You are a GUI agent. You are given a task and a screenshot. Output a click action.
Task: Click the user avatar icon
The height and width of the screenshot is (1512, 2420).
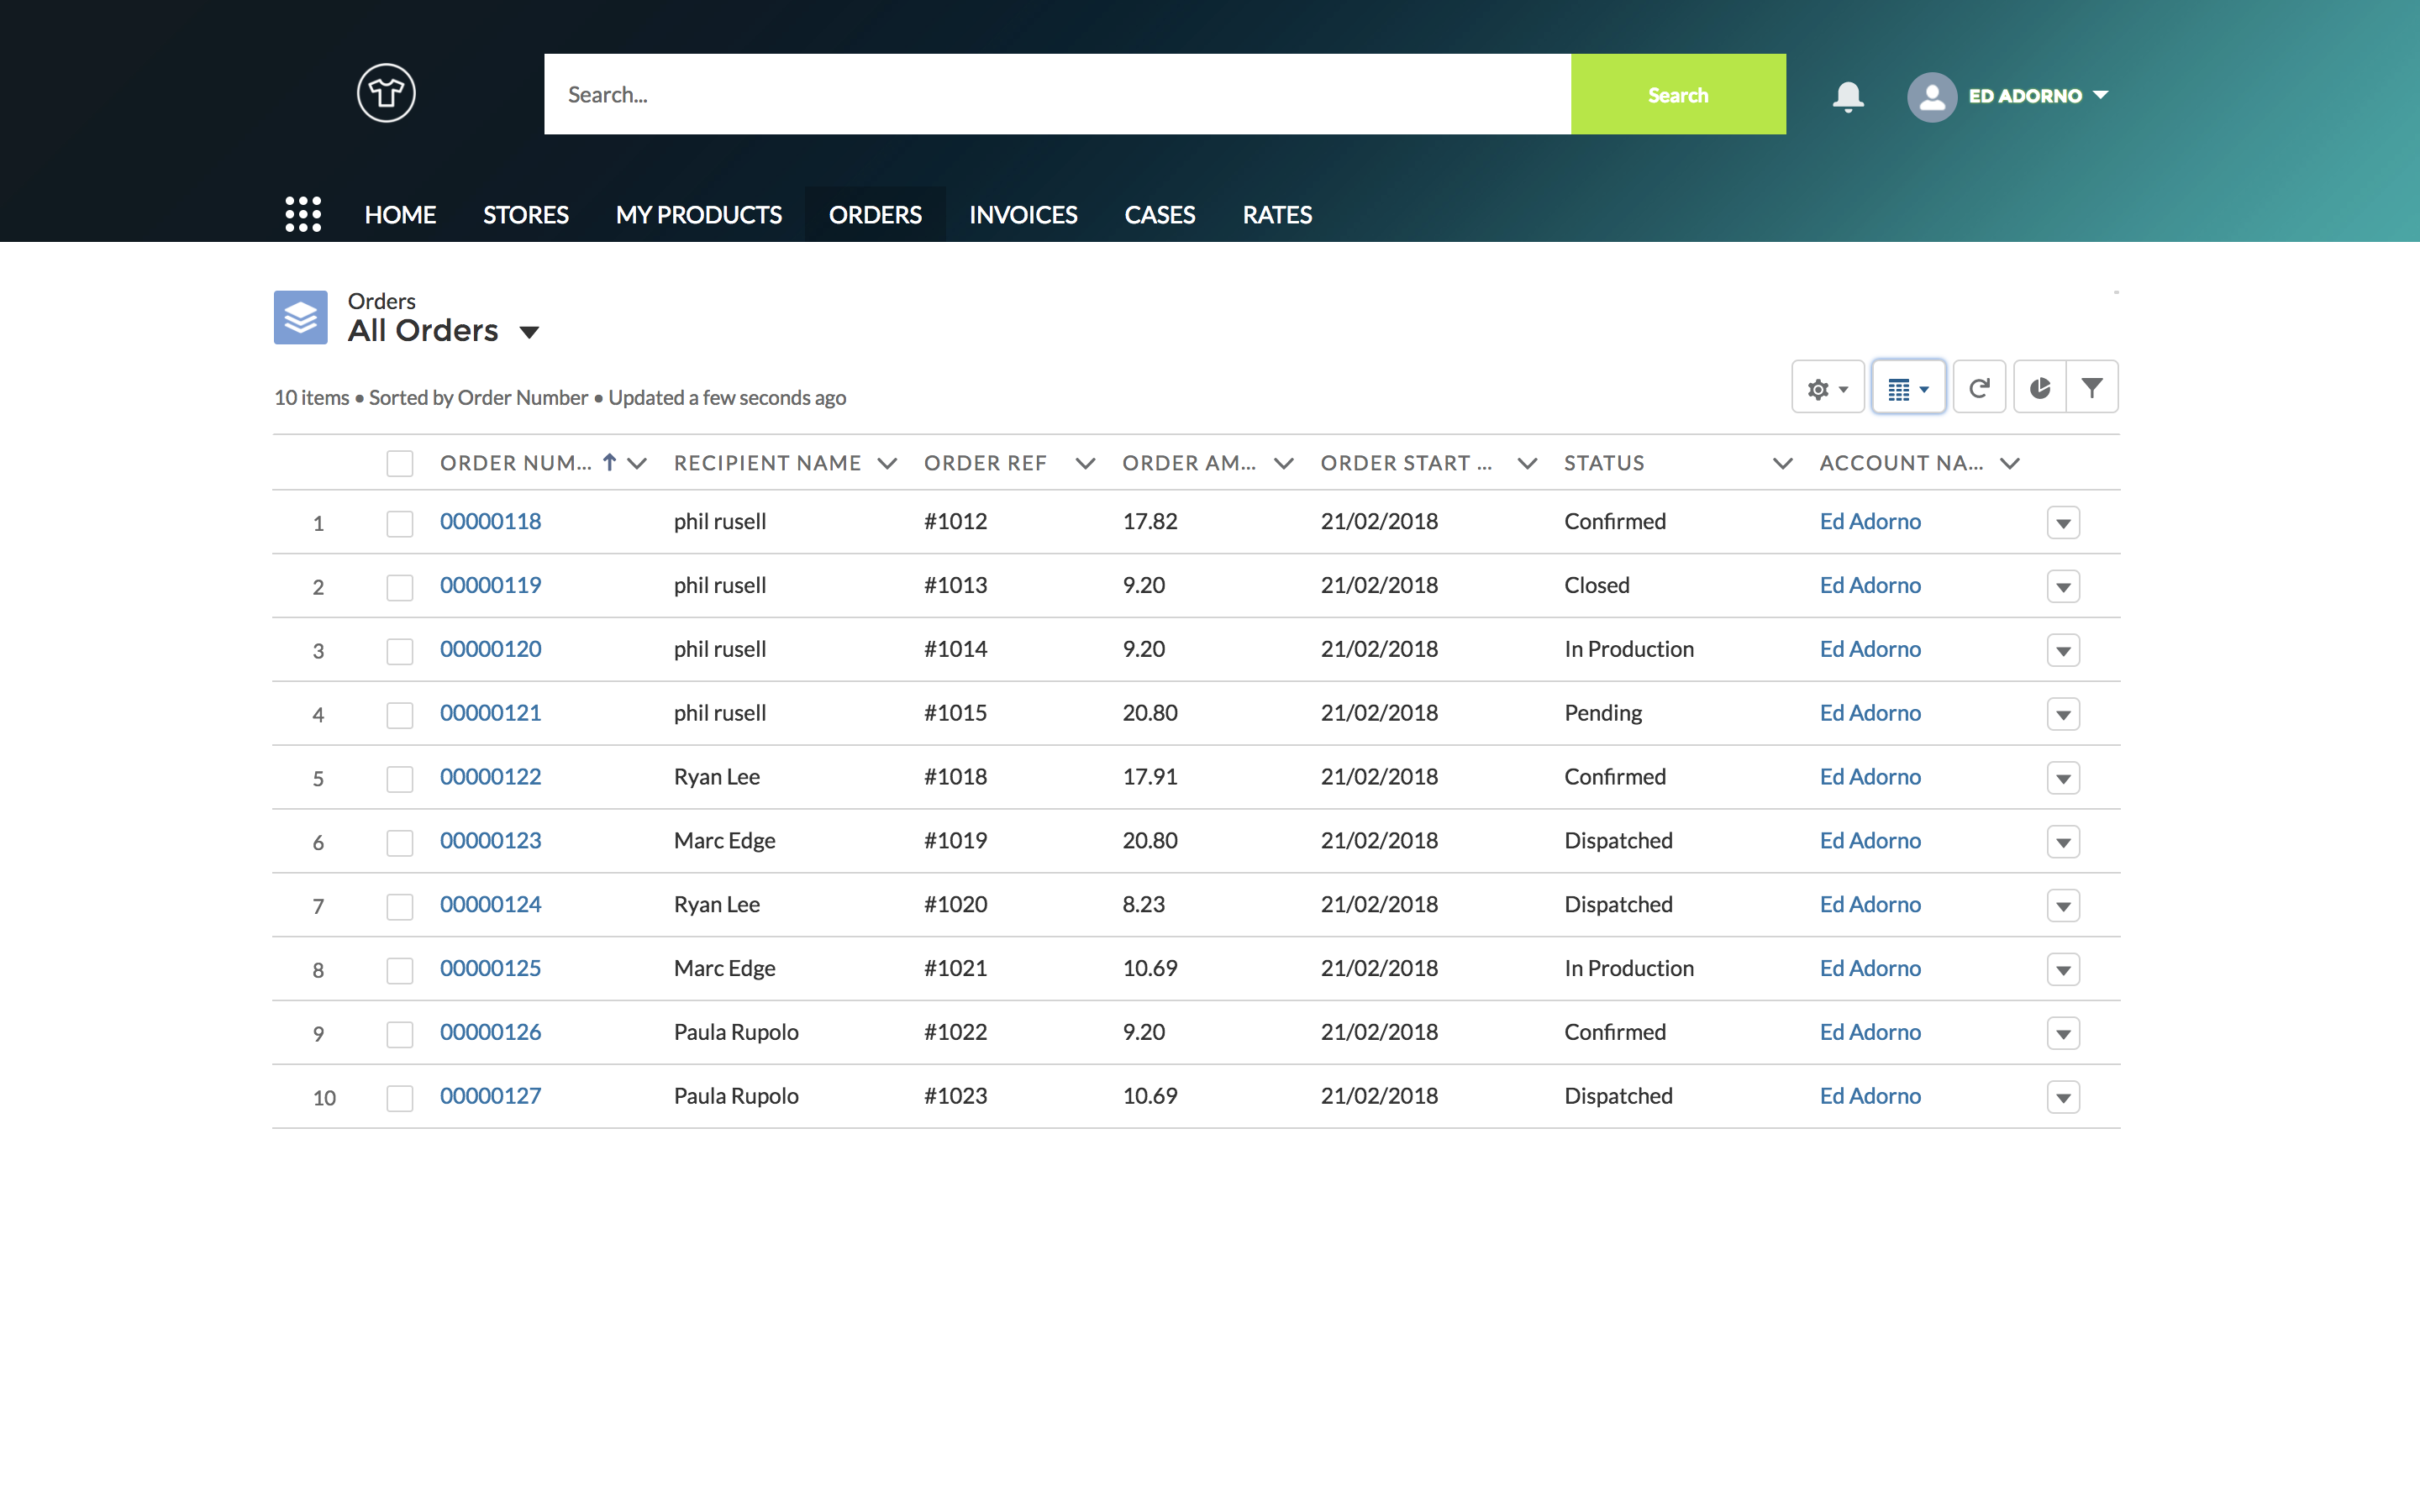coord(1931,97)
